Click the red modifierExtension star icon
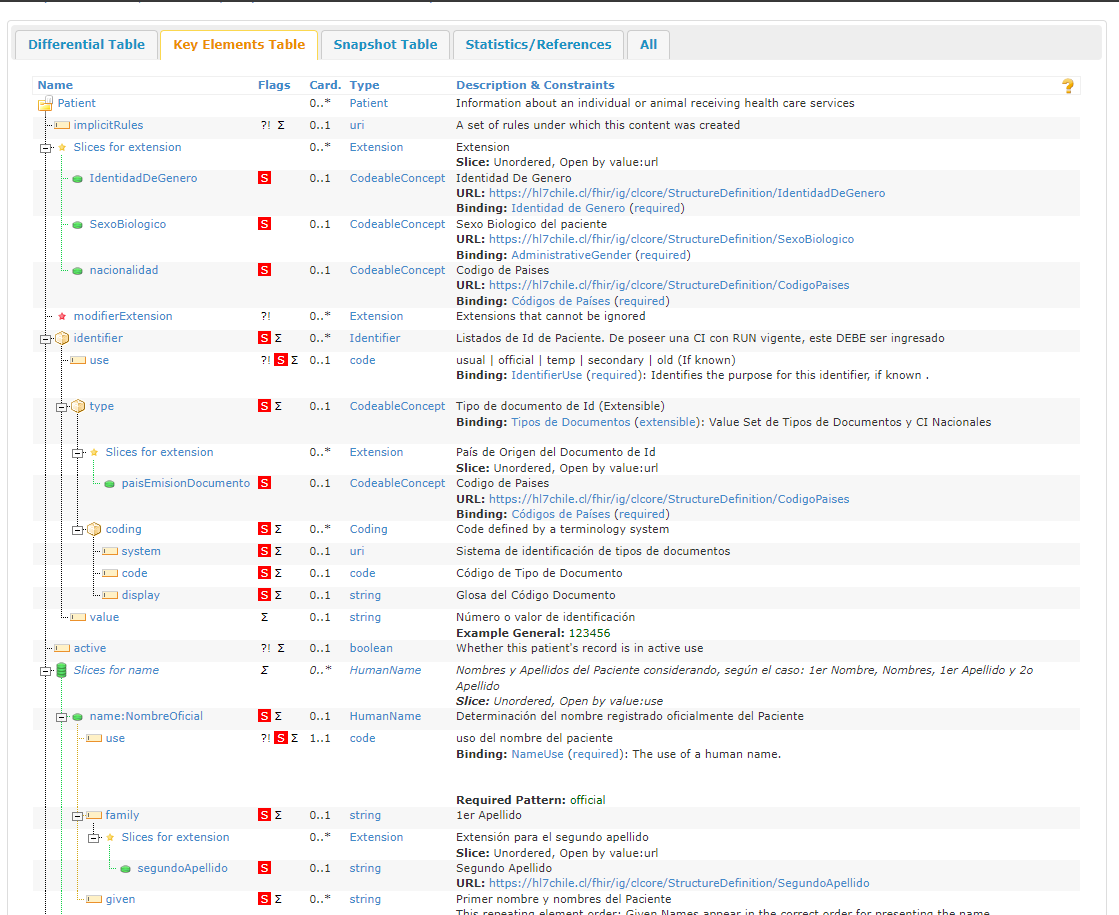The height and width of the screenshot is (915, 1119). (x=62, y=317)
